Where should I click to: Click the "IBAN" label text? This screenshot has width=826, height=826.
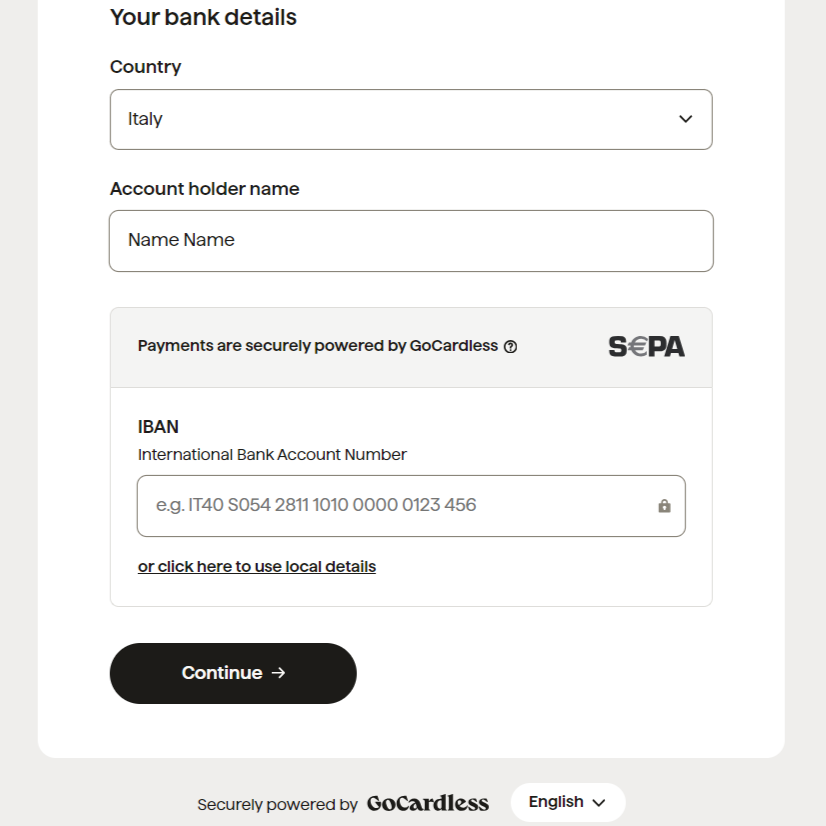click(158, 427)
